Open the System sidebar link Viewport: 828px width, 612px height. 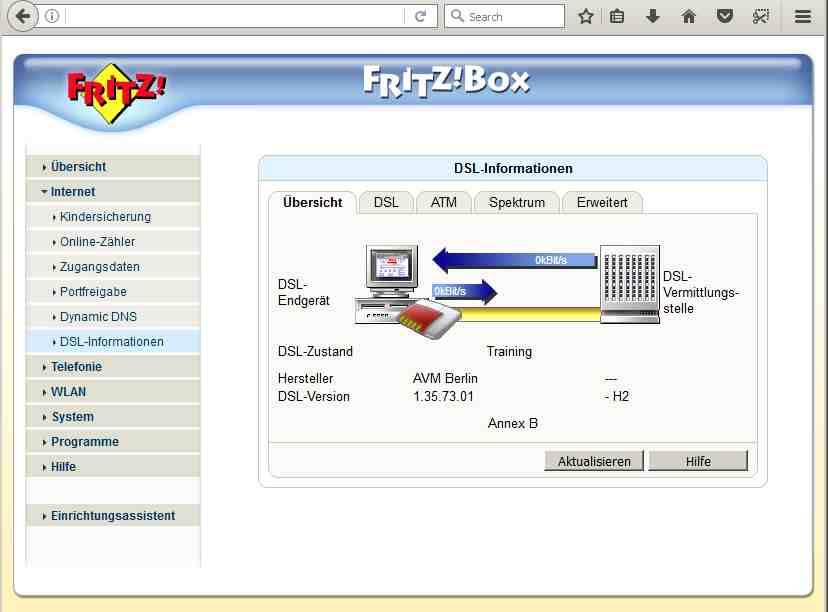click(72, 417)
